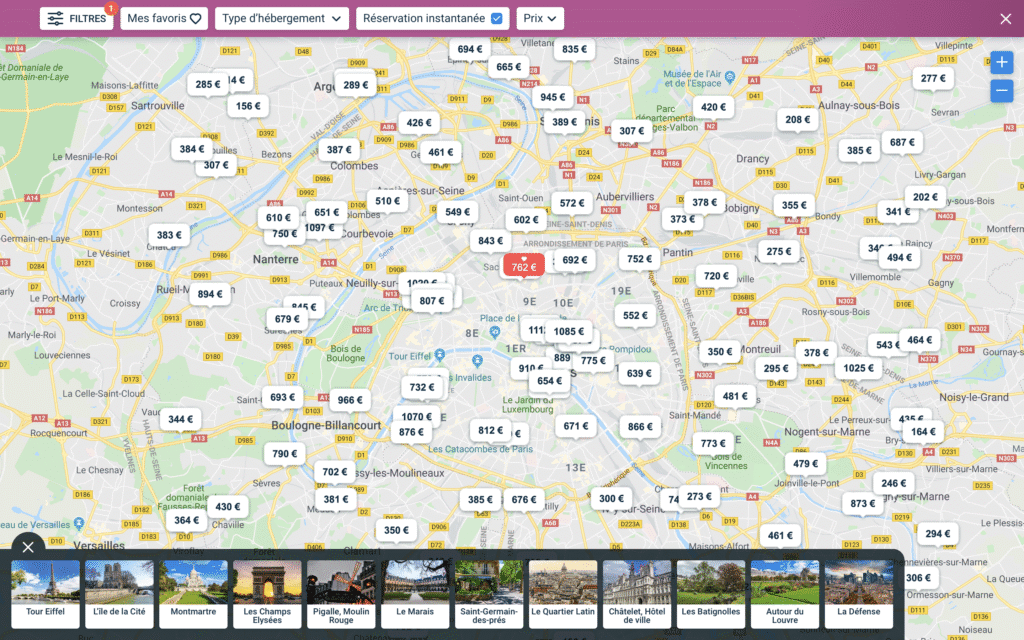Pick the Les Champs Elysées card

[x=267, y=594]
